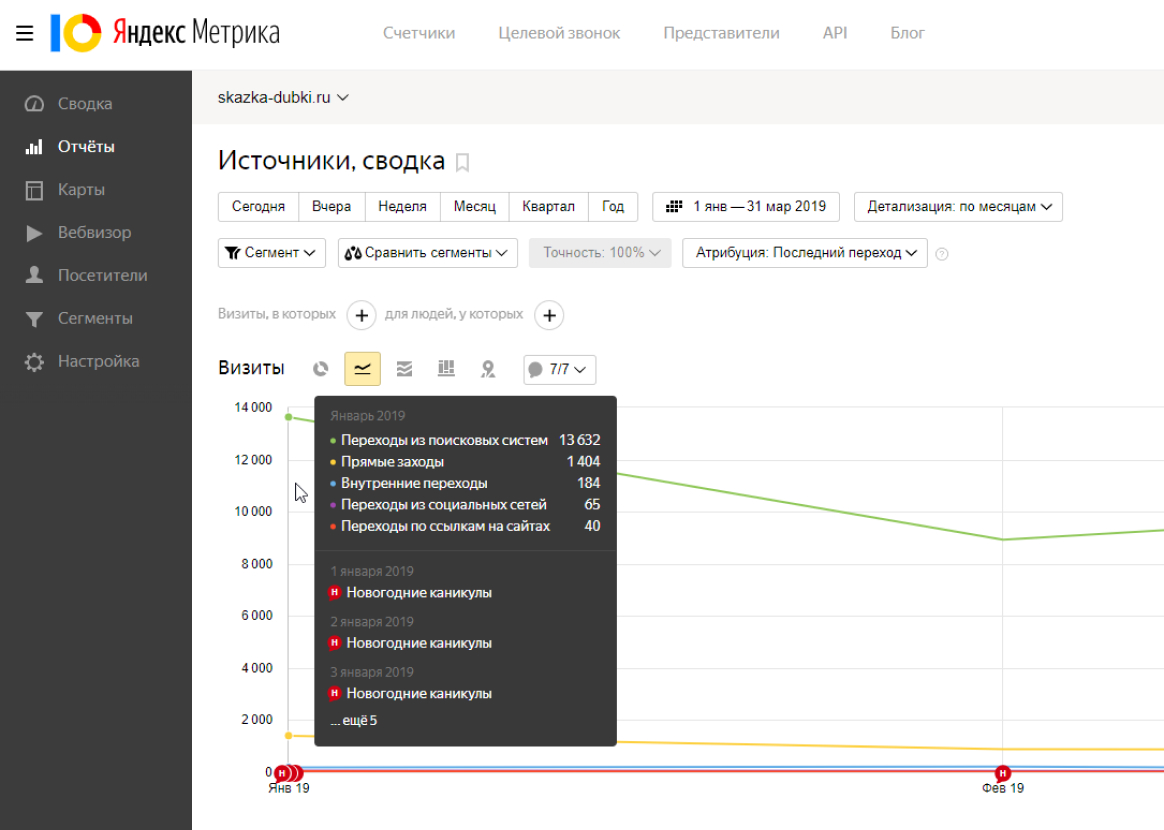Screen dimensions: 1164x830
Task: Open the 7/7 annotations dropdown
Action: (x=560, y=369)
